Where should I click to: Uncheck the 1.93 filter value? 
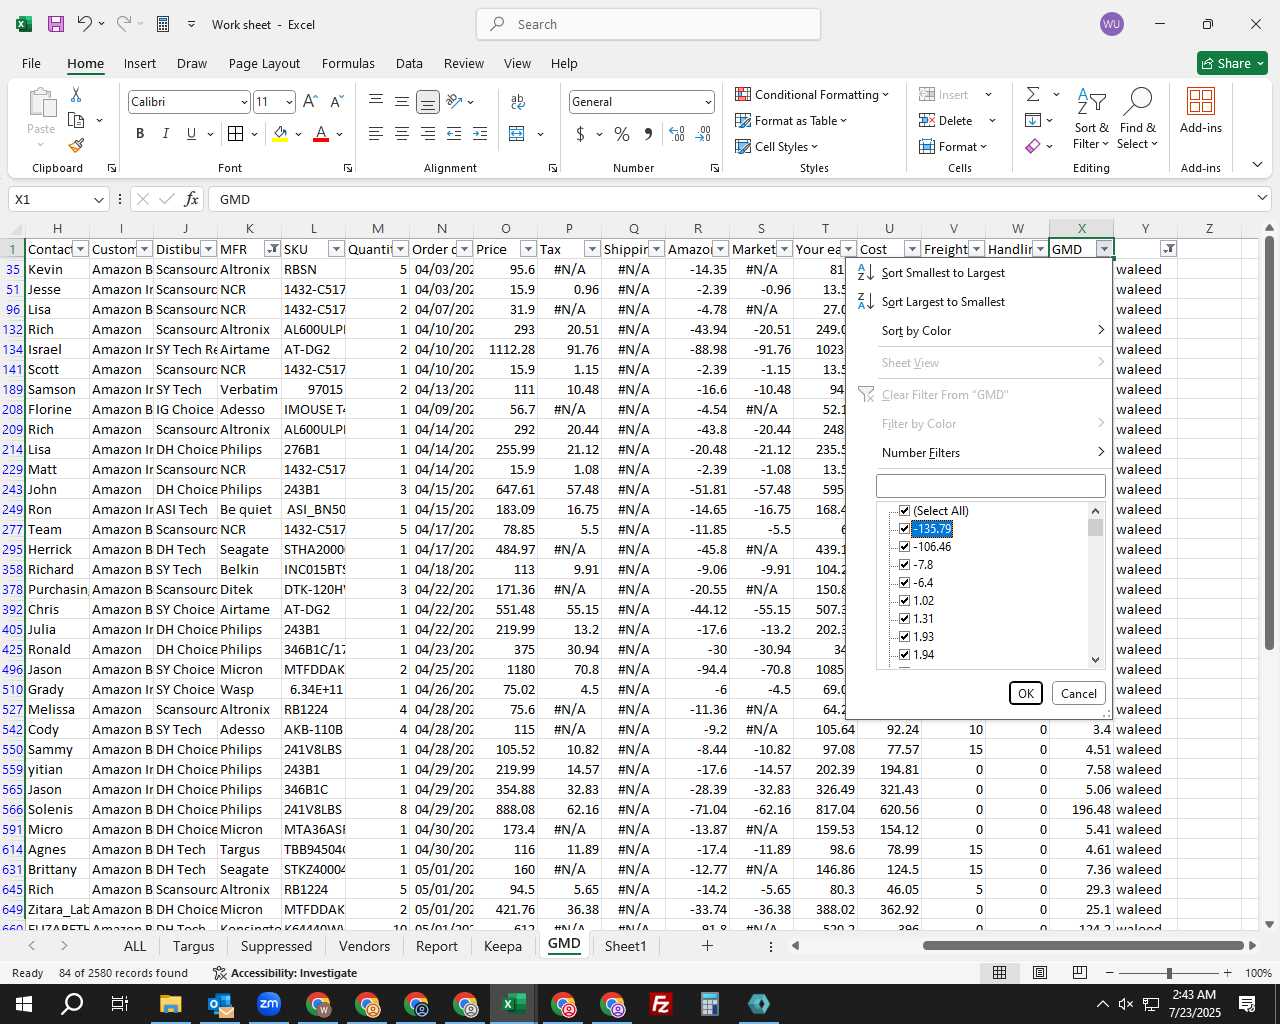click(x=904, y=636)
